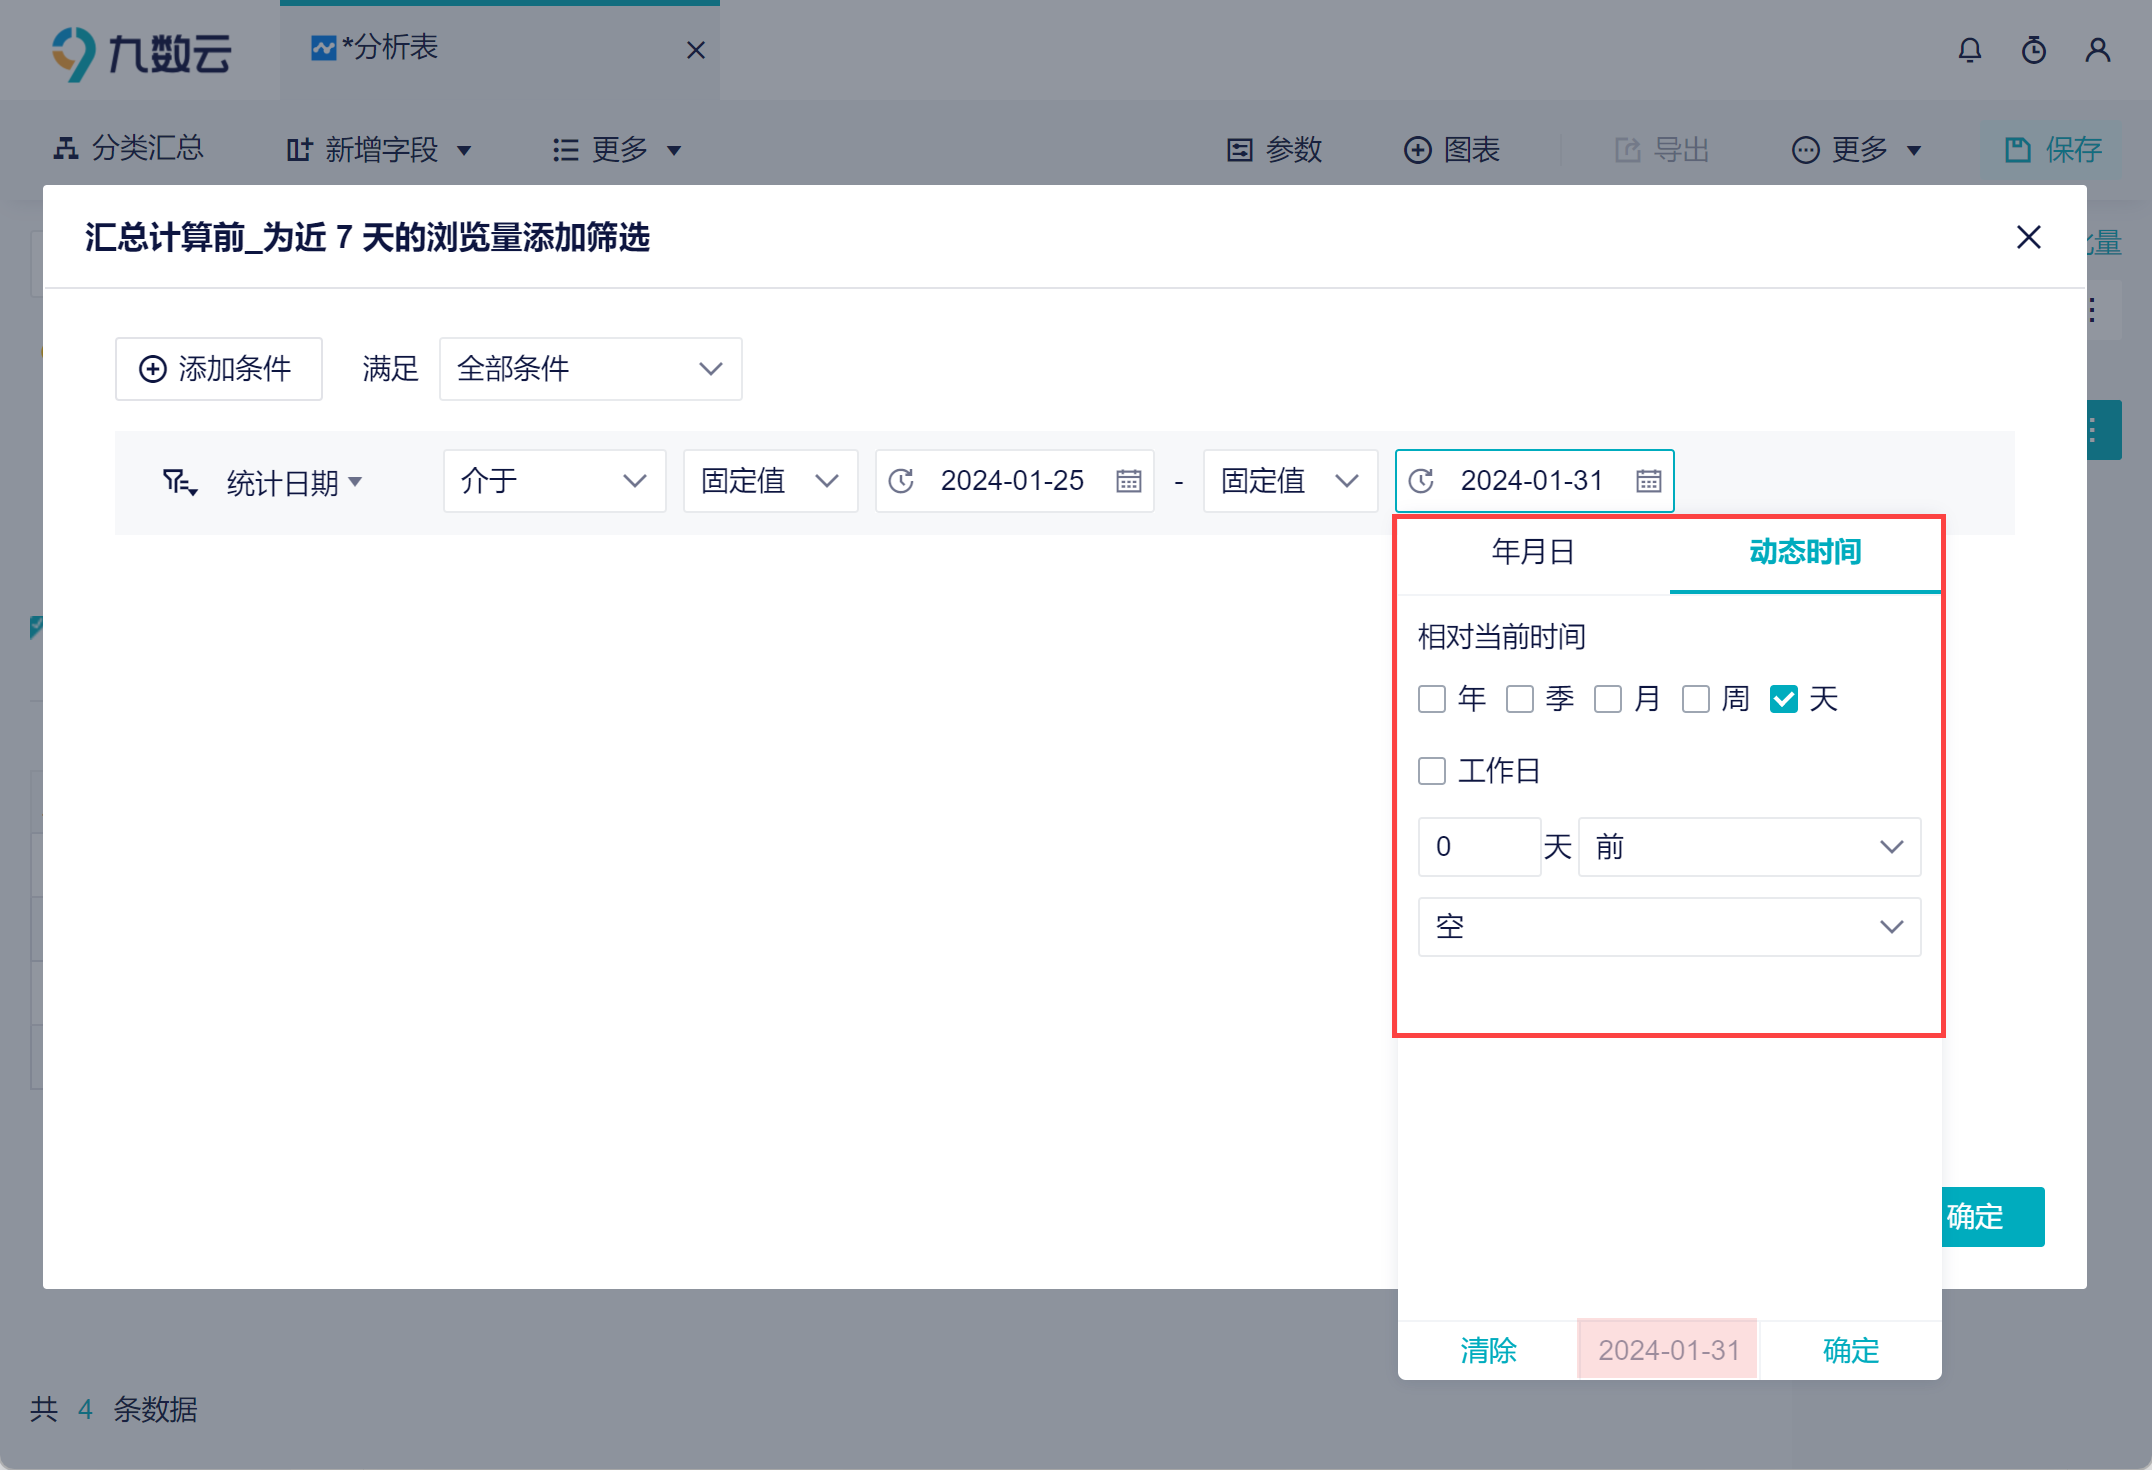The height and width of the screenshot is (1470, 2152).
Task: Open the timer clock icon in header
Action: [x=2033, y=50]
